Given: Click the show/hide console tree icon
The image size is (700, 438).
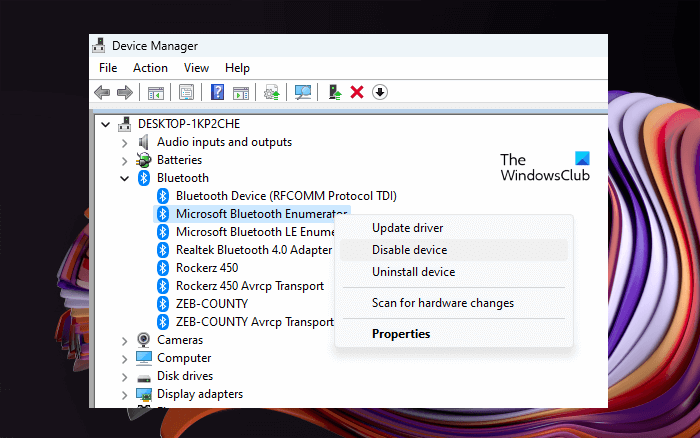Looking at the screenshot, I should point(156,93).
